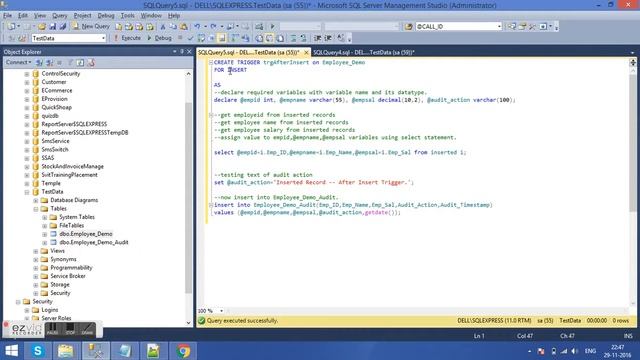Click Display Estimated Execution Plan icon
The image size is (640, 360).
coord(201,38)
